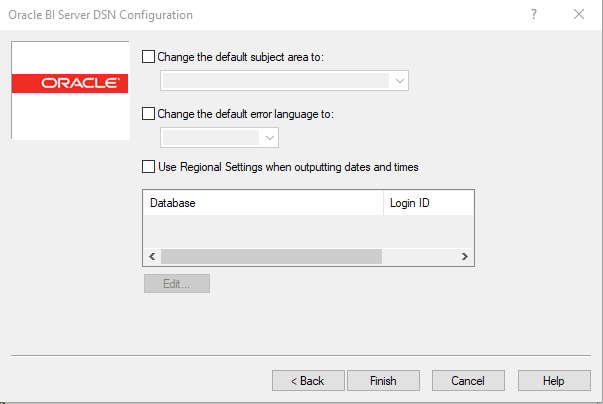
Task: Click the right arrow of horizontal scrollbar
Action: 465,256
